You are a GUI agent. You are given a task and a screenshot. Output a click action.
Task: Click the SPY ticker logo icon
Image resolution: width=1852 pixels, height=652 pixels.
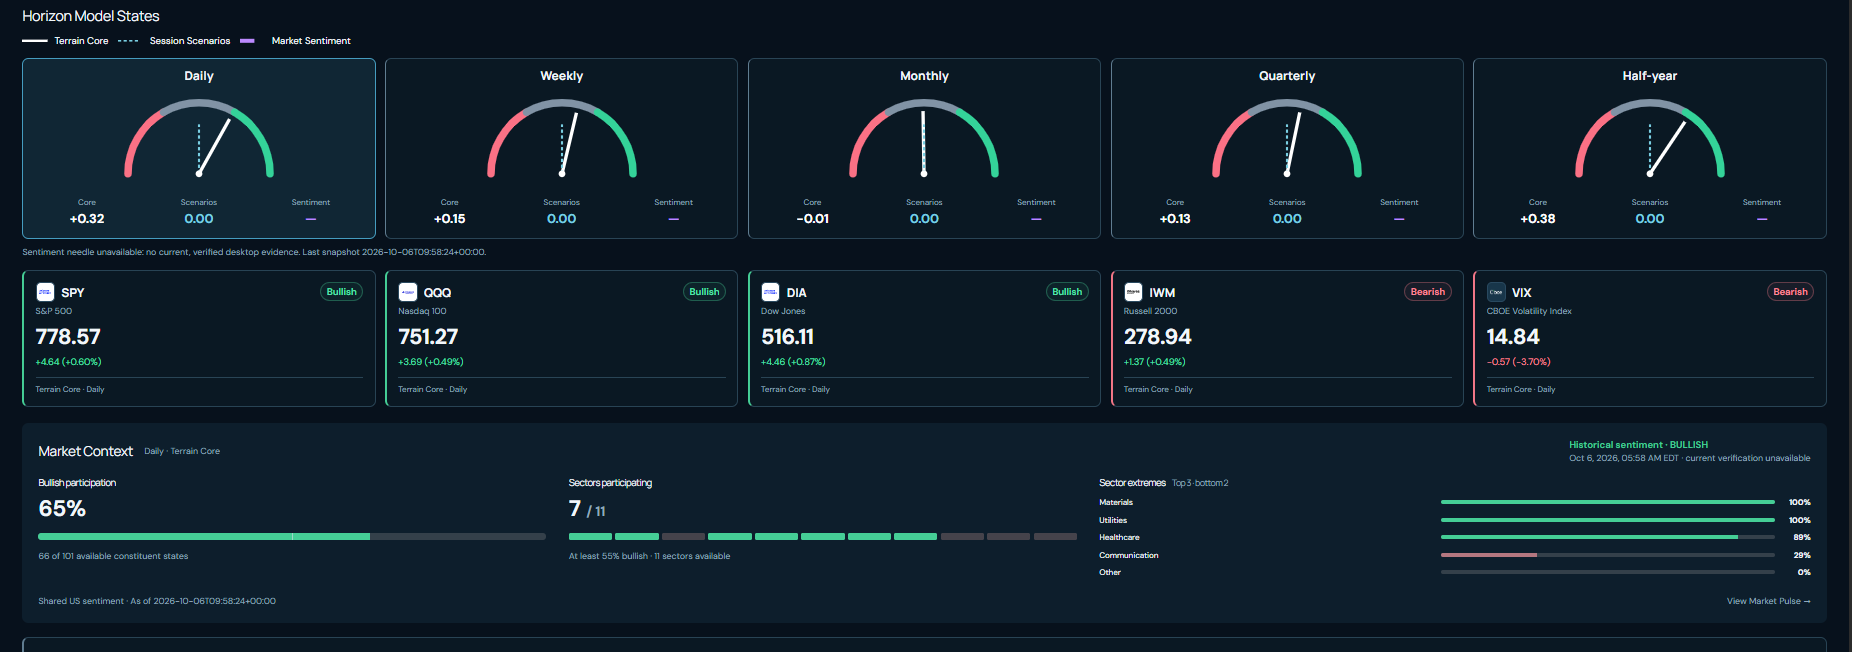coord(45,292)
